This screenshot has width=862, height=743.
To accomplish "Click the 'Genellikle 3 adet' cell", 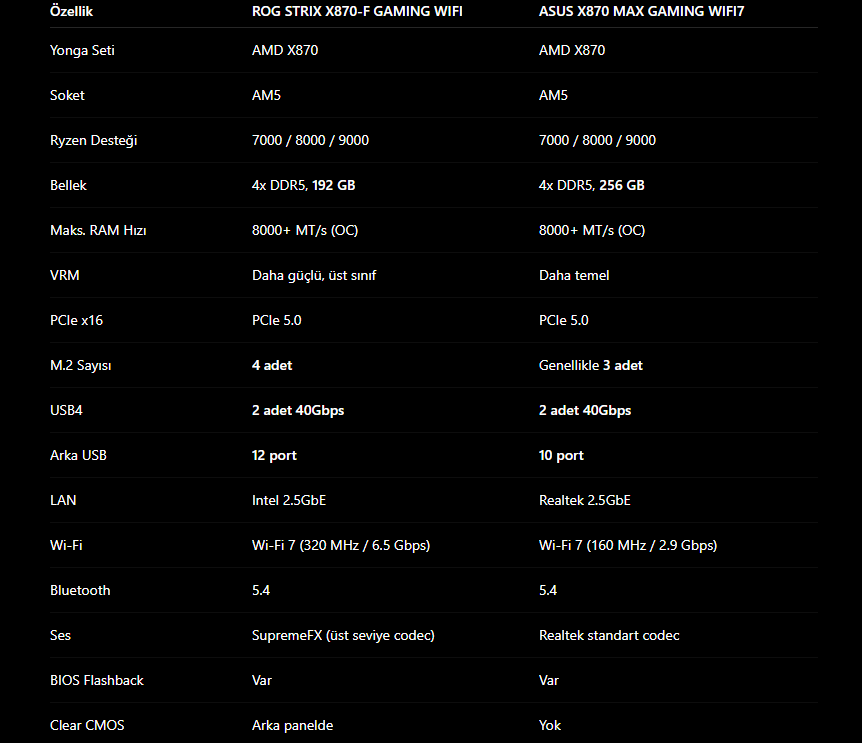I will [x=590, y=365].
